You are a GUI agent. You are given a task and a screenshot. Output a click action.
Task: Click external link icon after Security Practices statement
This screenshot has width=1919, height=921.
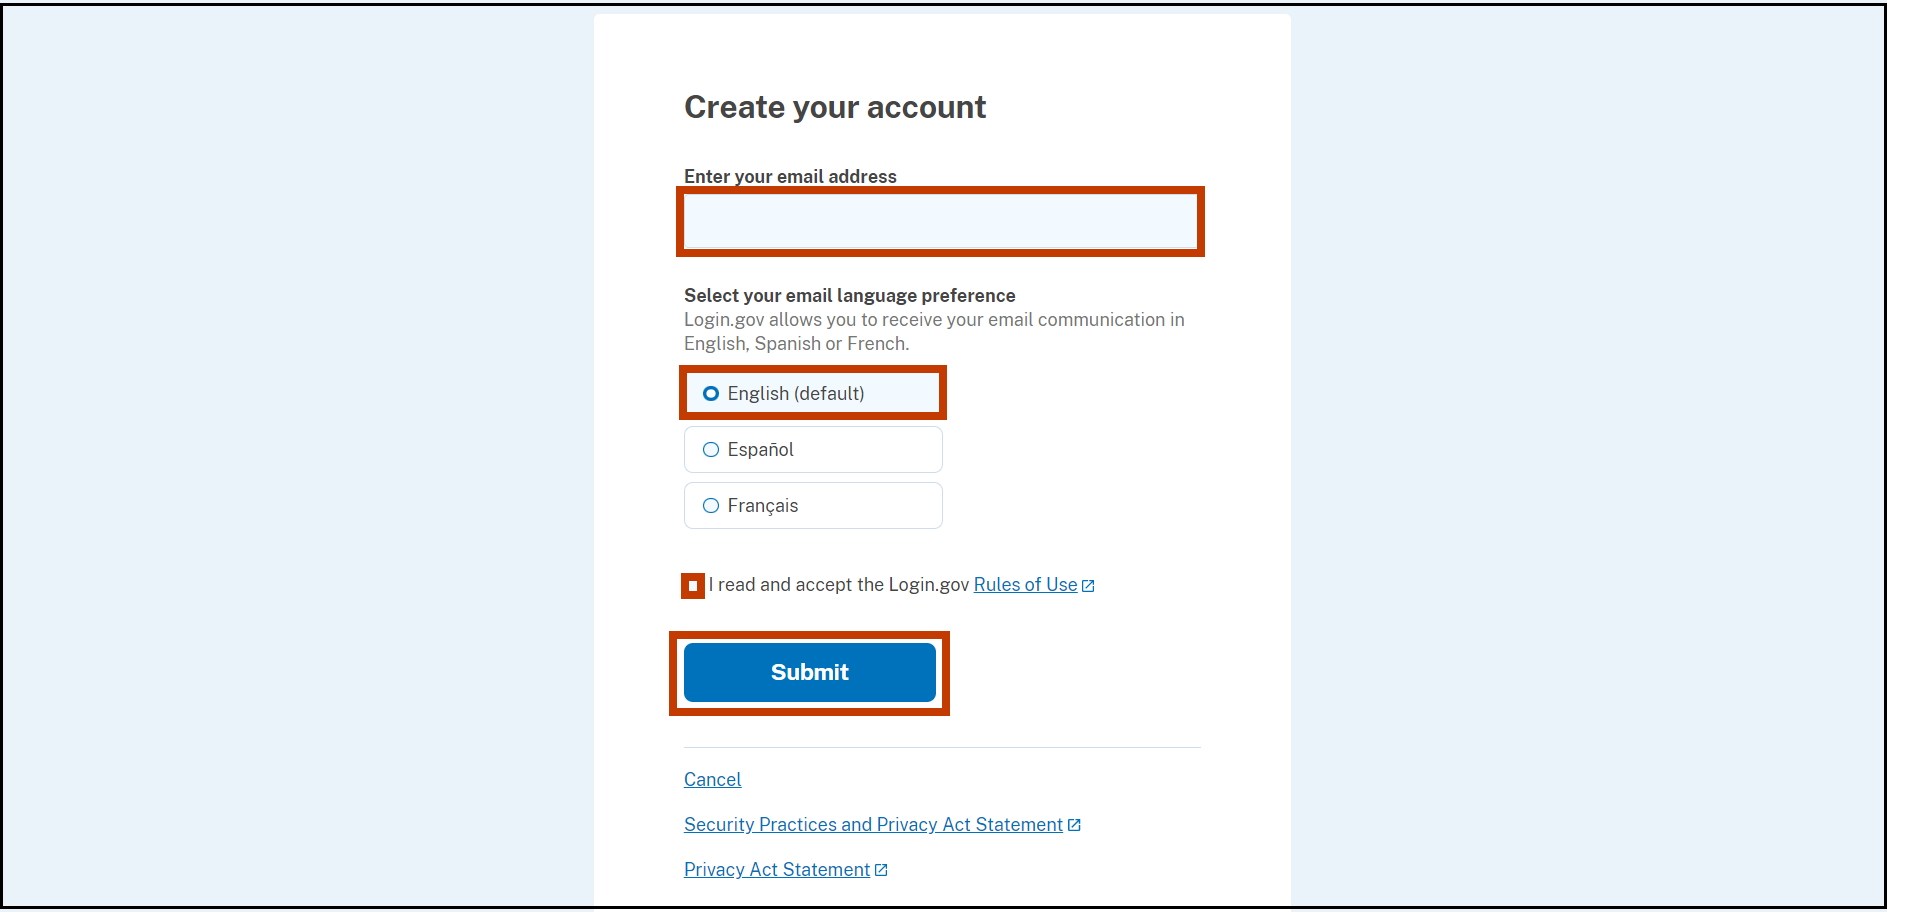click(x=1074, y=823)
